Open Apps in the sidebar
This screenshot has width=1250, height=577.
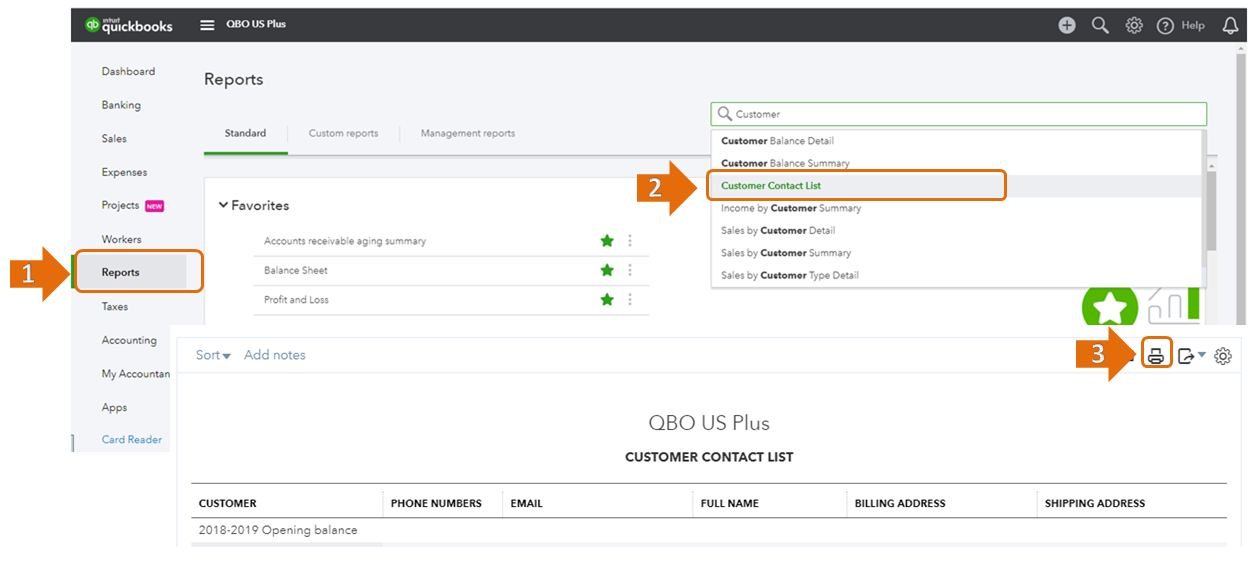point(114,407)
